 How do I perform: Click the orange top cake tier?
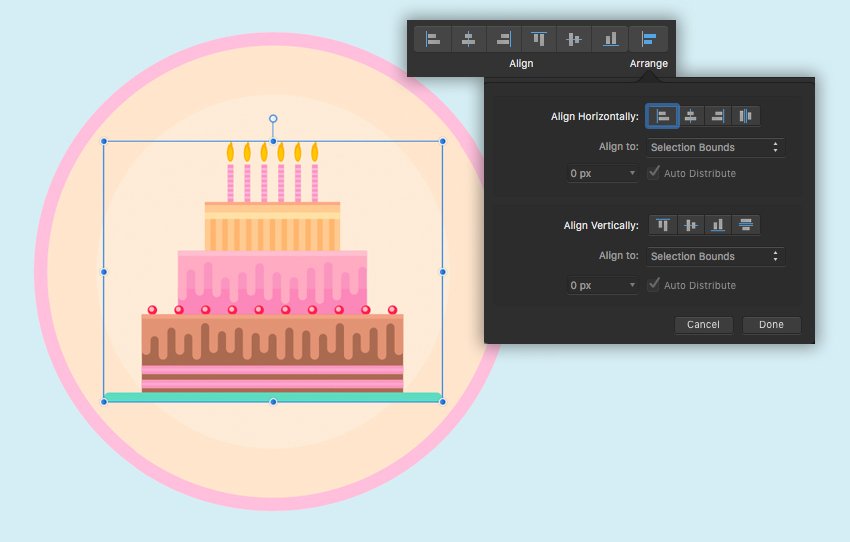[273, 227]
